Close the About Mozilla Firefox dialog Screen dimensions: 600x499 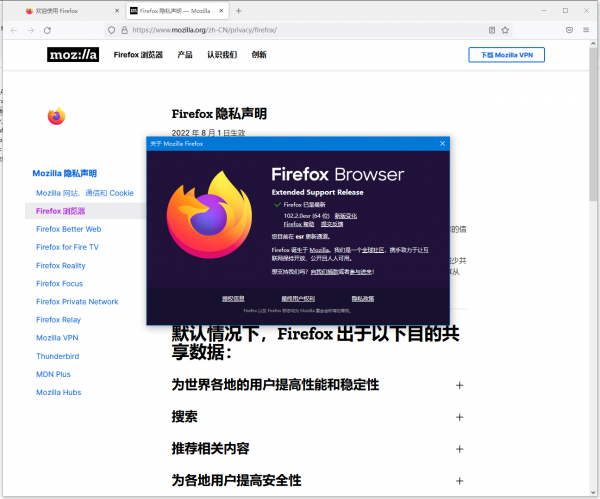442,144
